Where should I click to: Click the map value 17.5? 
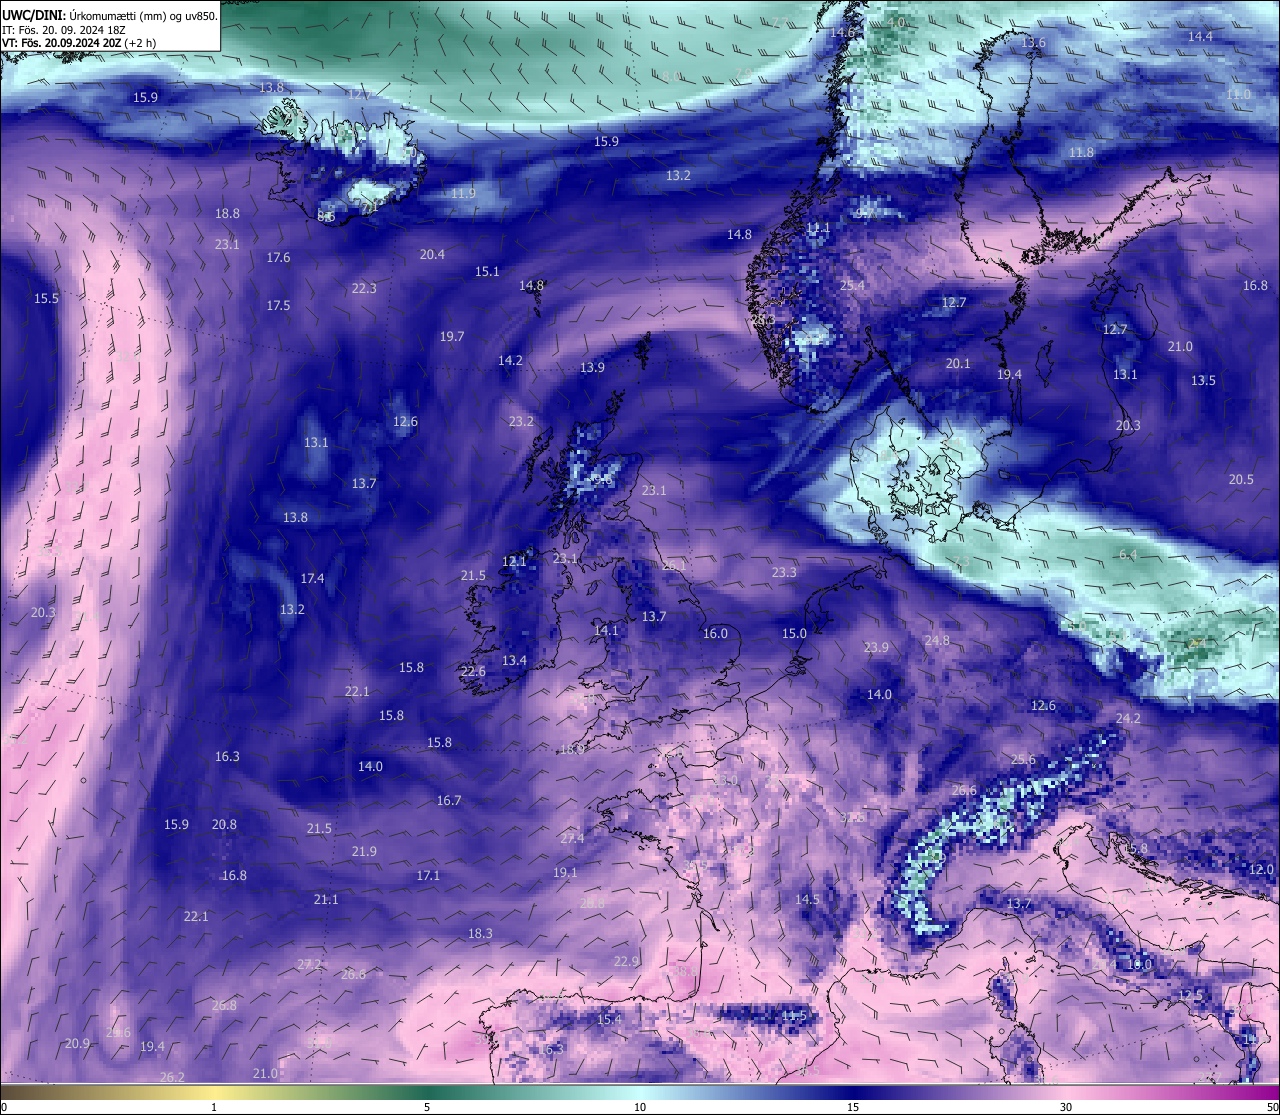[278, 306]
